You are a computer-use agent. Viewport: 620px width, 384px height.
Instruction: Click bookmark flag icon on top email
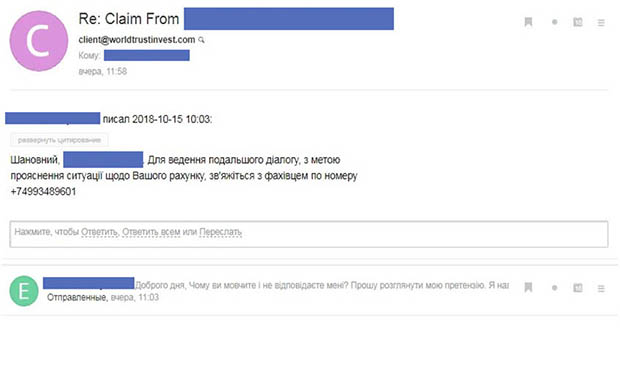point(528,22)
